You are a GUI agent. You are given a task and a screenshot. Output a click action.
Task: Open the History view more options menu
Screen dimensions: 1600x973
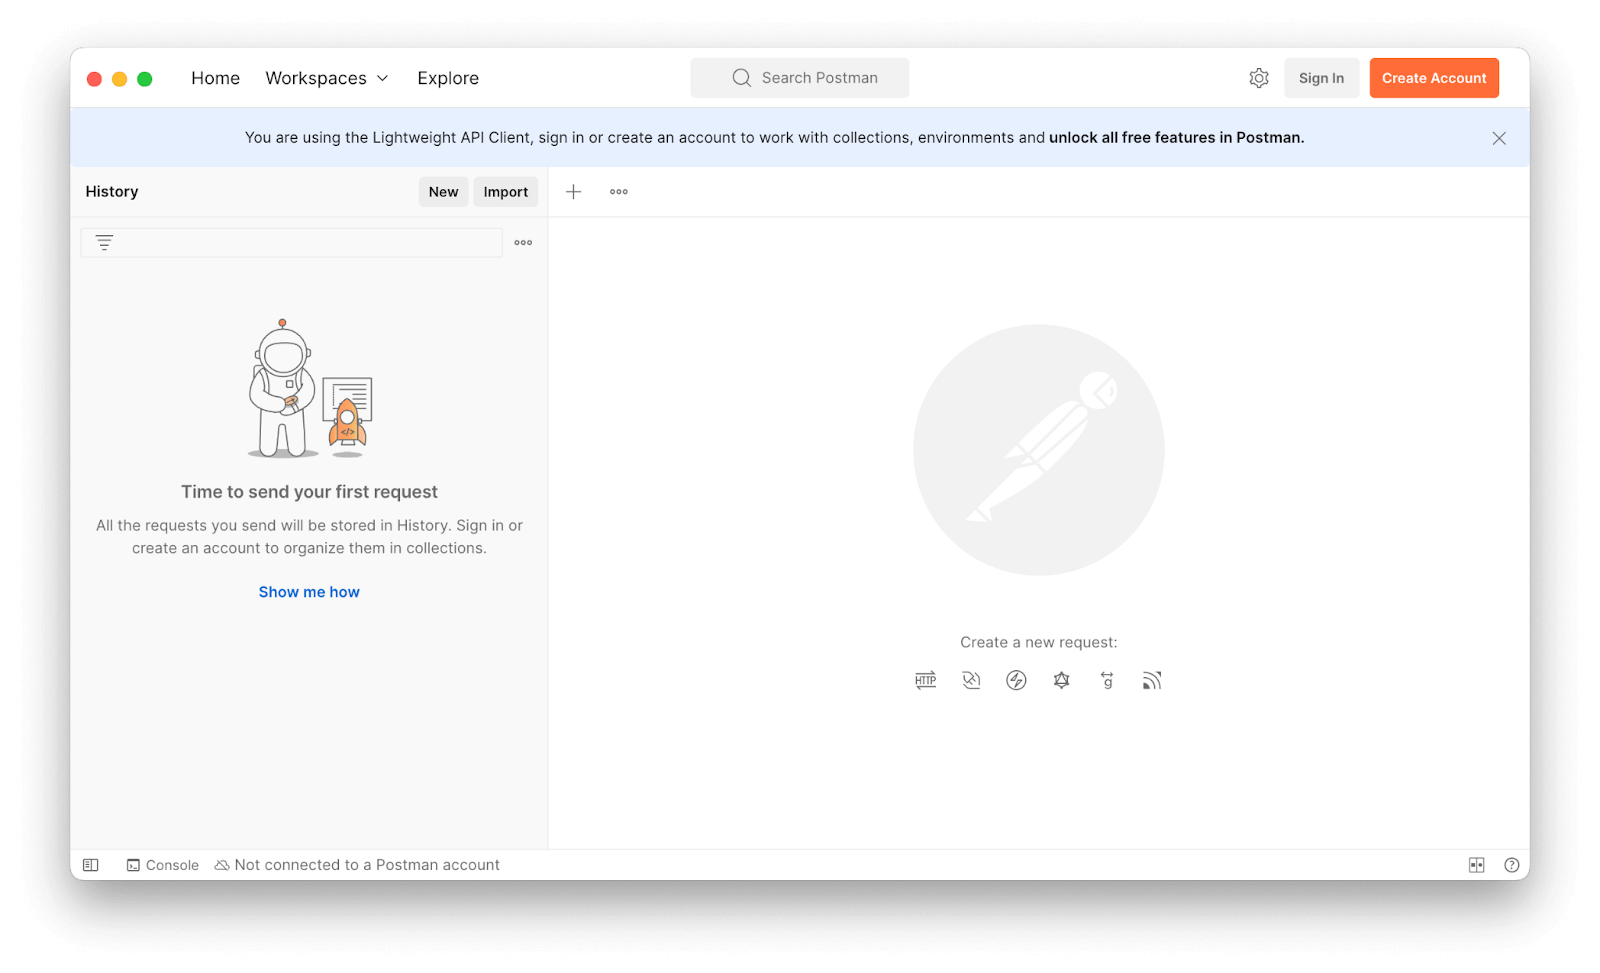[523, 243]
